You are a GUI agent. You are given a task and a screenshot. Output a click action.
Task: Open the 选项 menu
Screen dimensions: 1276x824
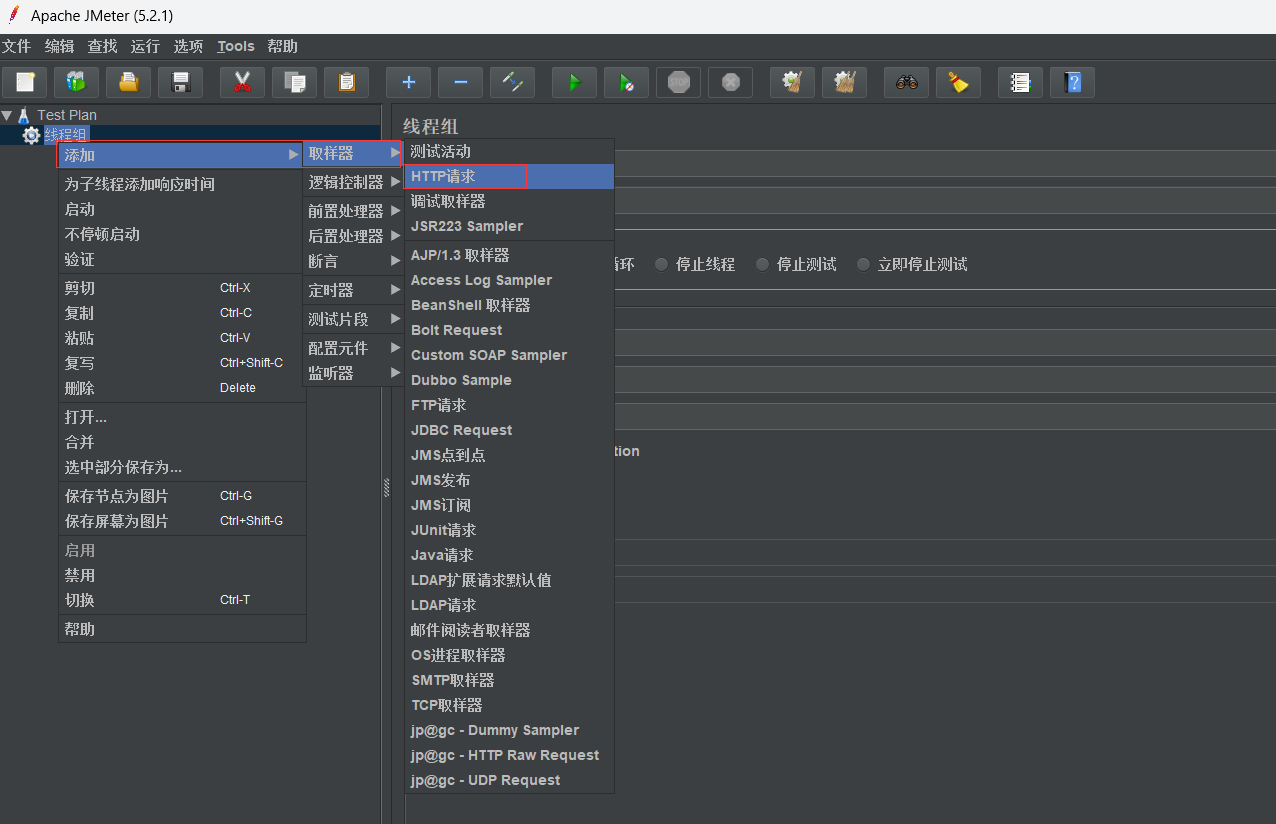[189, 46]
